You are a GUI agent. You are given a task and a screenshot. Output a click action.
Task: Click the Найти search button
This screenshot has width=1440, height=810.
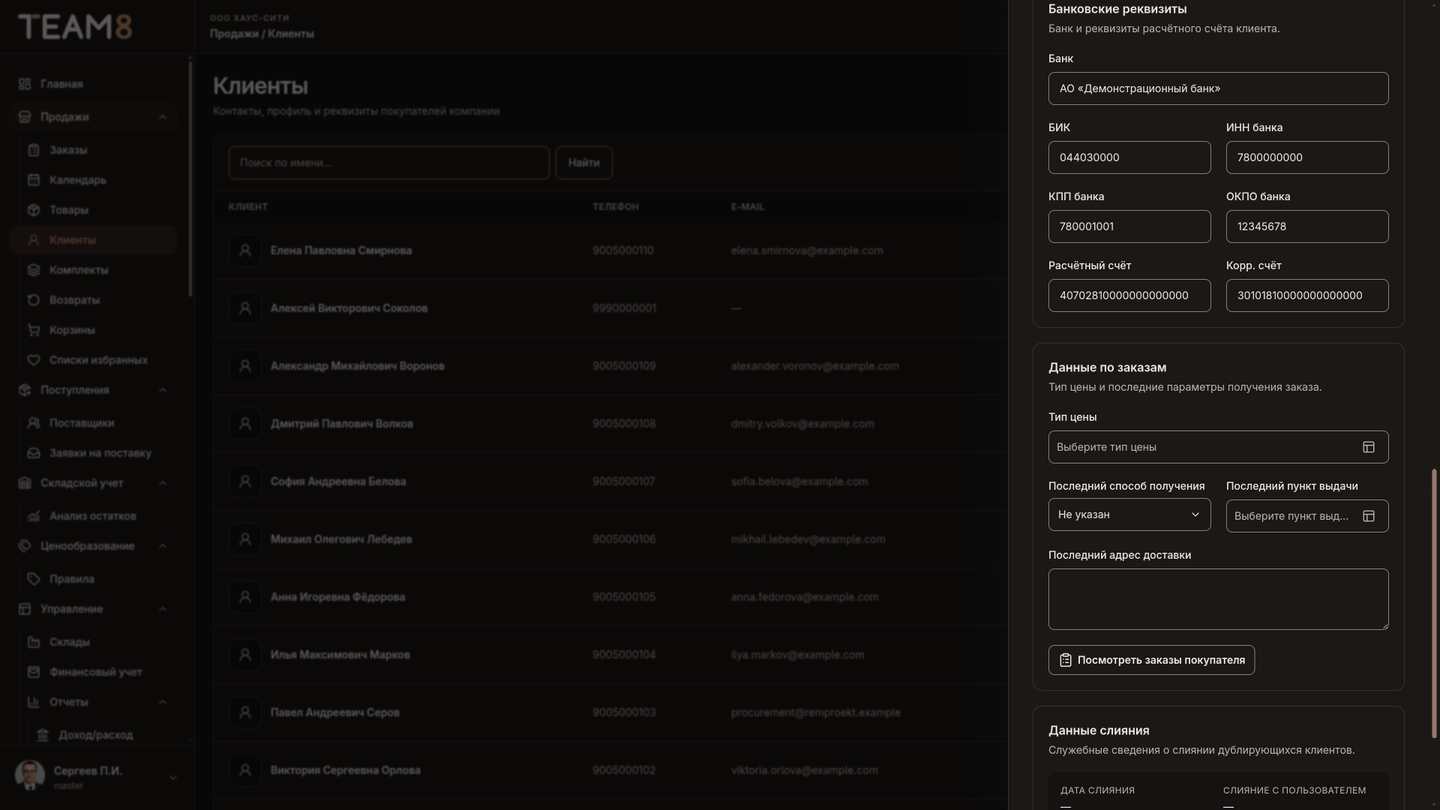584,163
